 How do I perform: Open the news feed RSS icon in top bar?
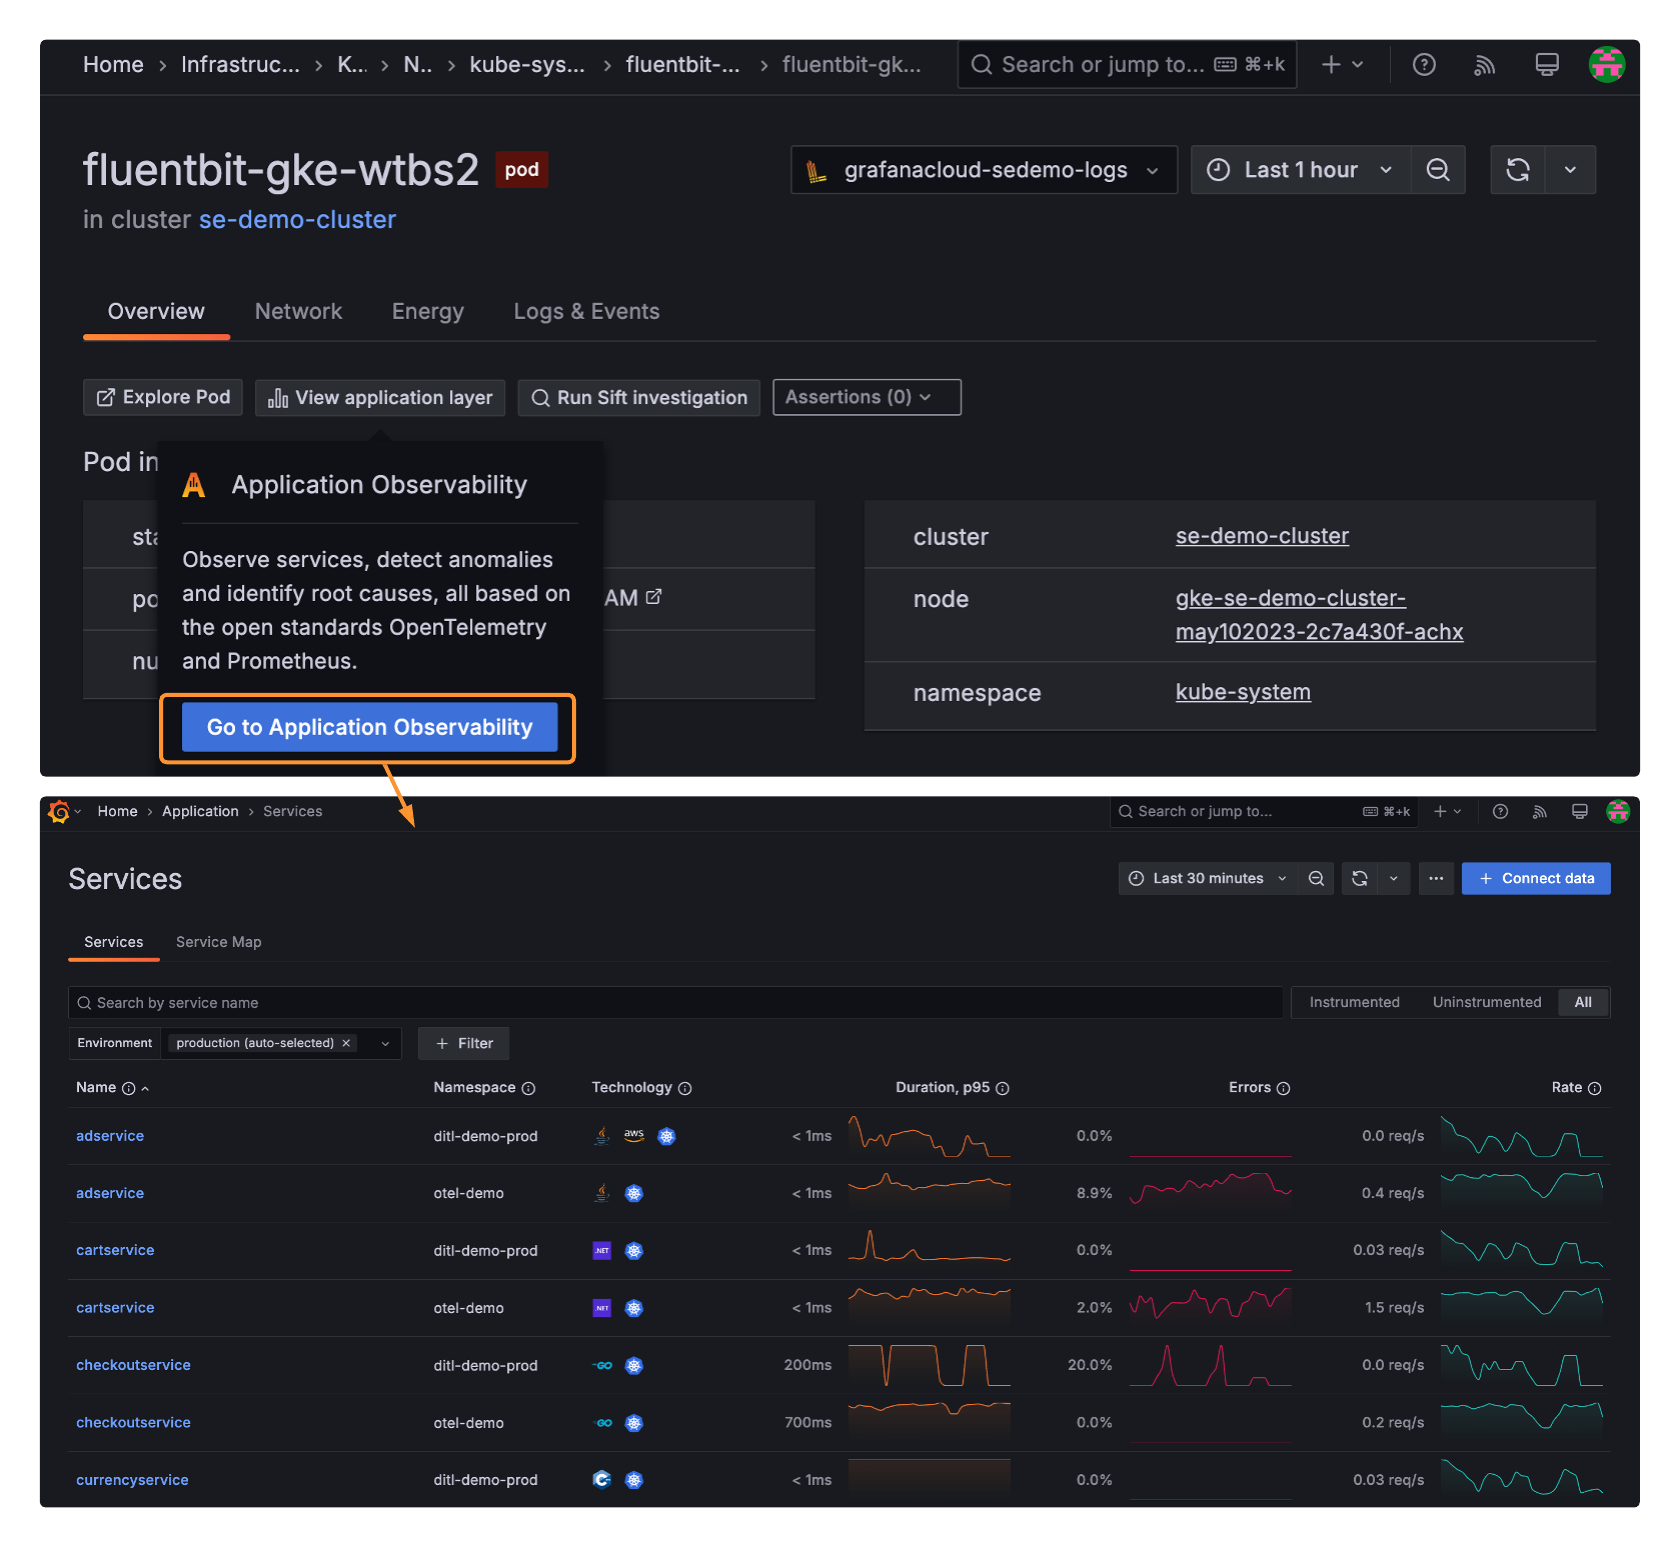coord(1485,65)
